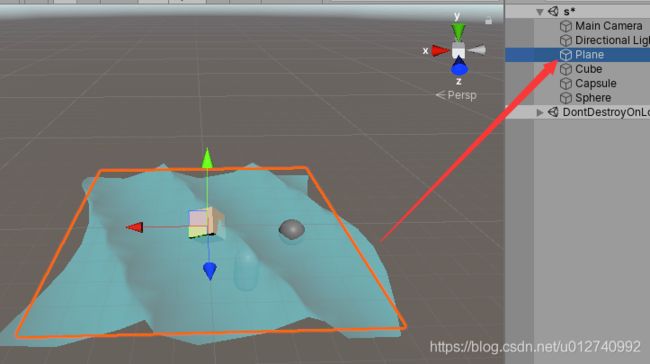
Task: Click the green Y-axis cone on orientation gizmo
Action: coord(458,32)
